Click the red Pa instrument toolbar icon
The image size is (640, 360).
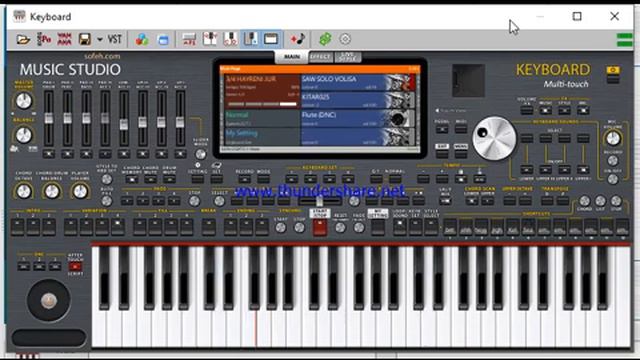coord(44,40)
